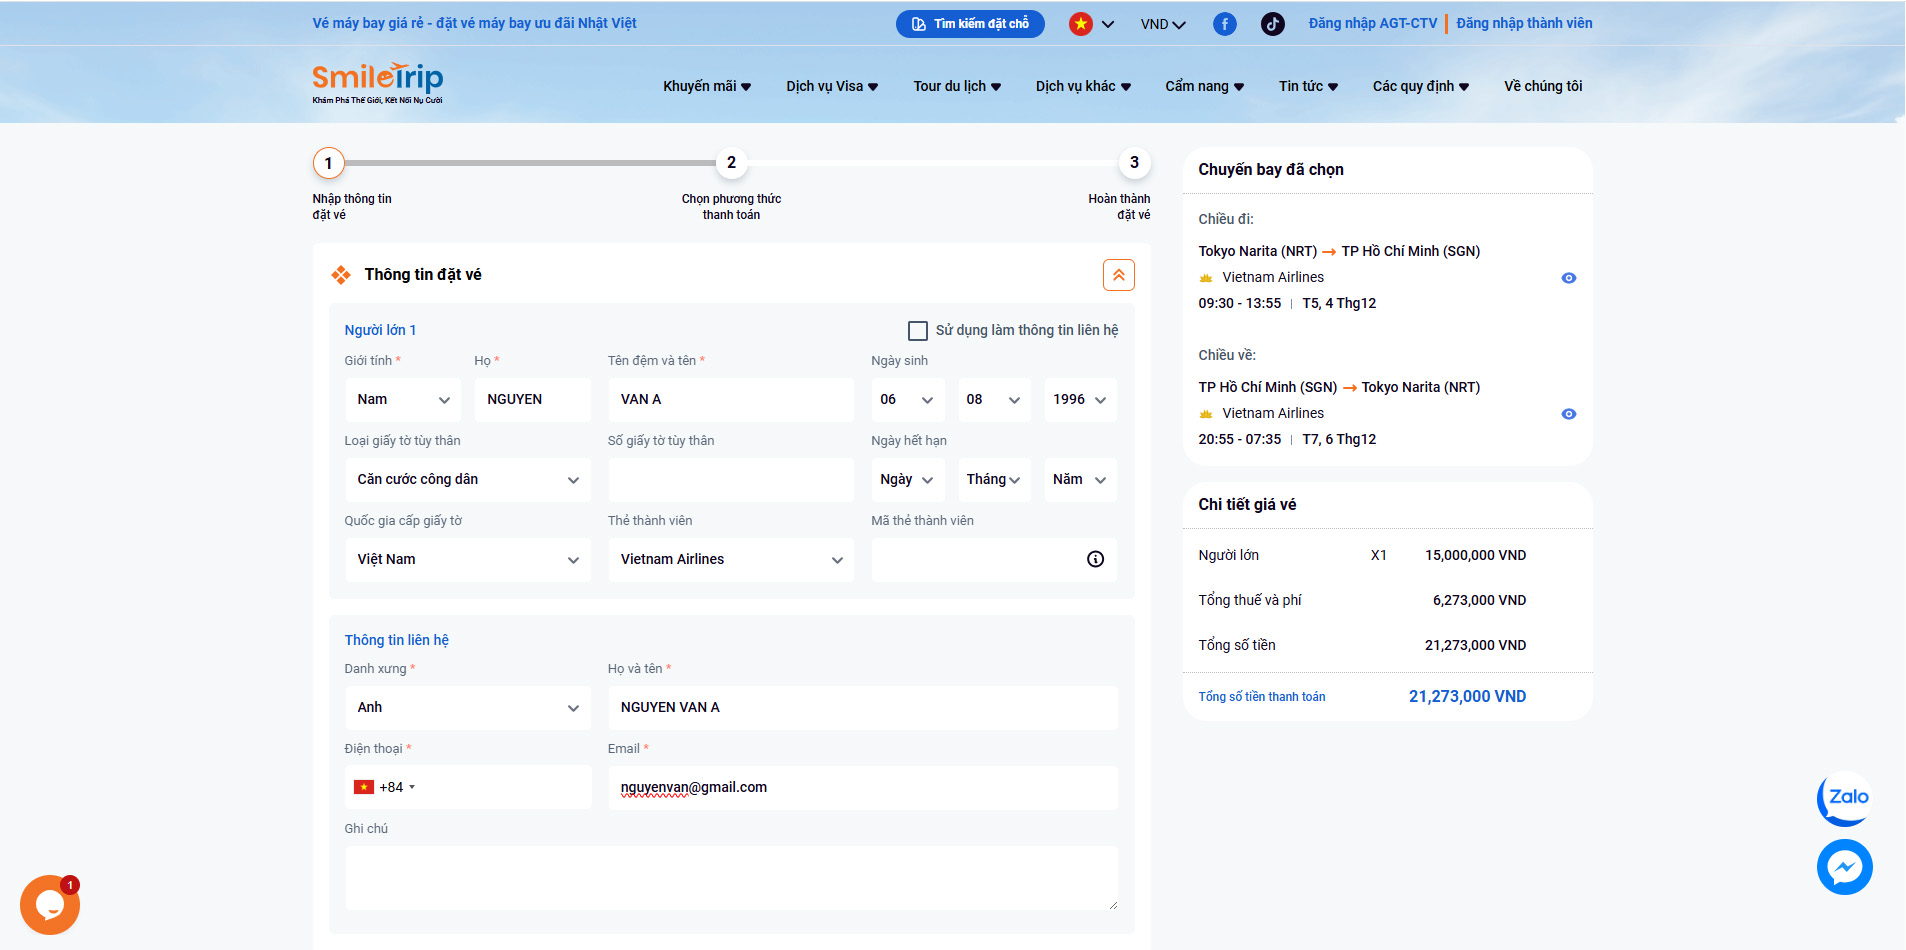Viewport: 1906px width, 950px height.
Task: View return flight details eye icon
Action: pyautogui.click(x=1568, y=414)
